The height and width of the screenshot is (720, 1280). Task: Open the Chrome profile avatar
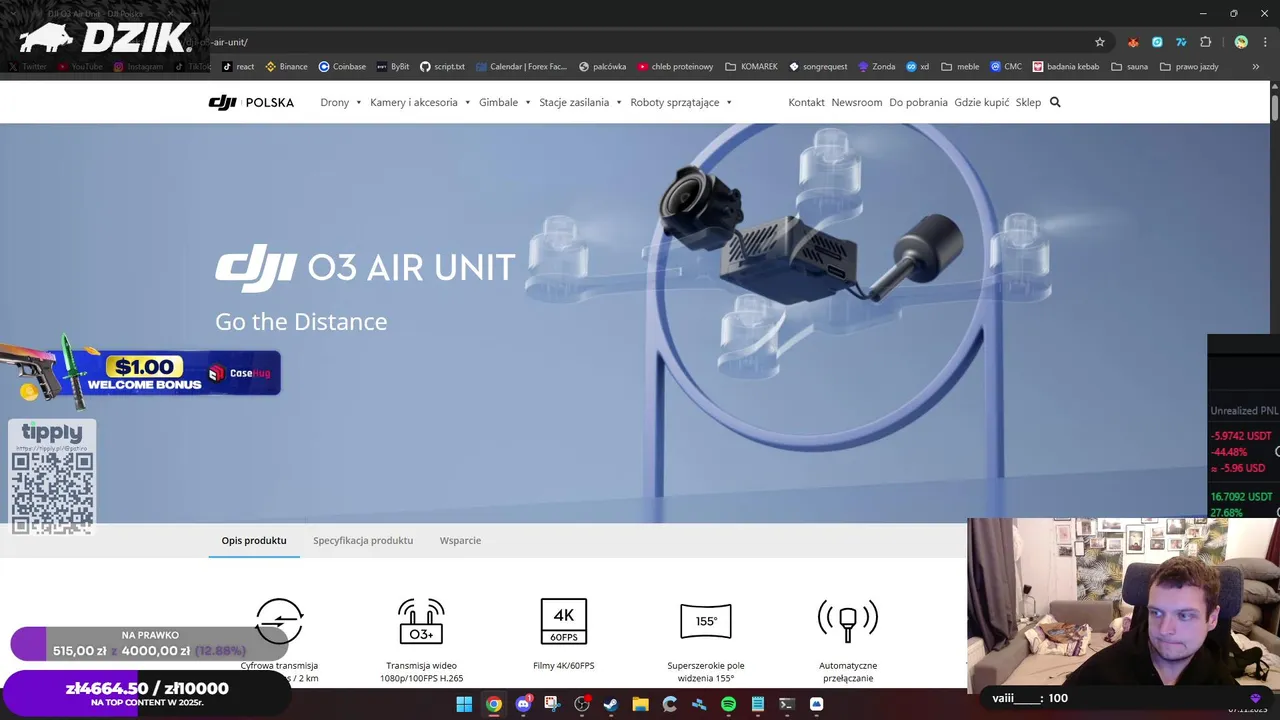coord(1241,42)
